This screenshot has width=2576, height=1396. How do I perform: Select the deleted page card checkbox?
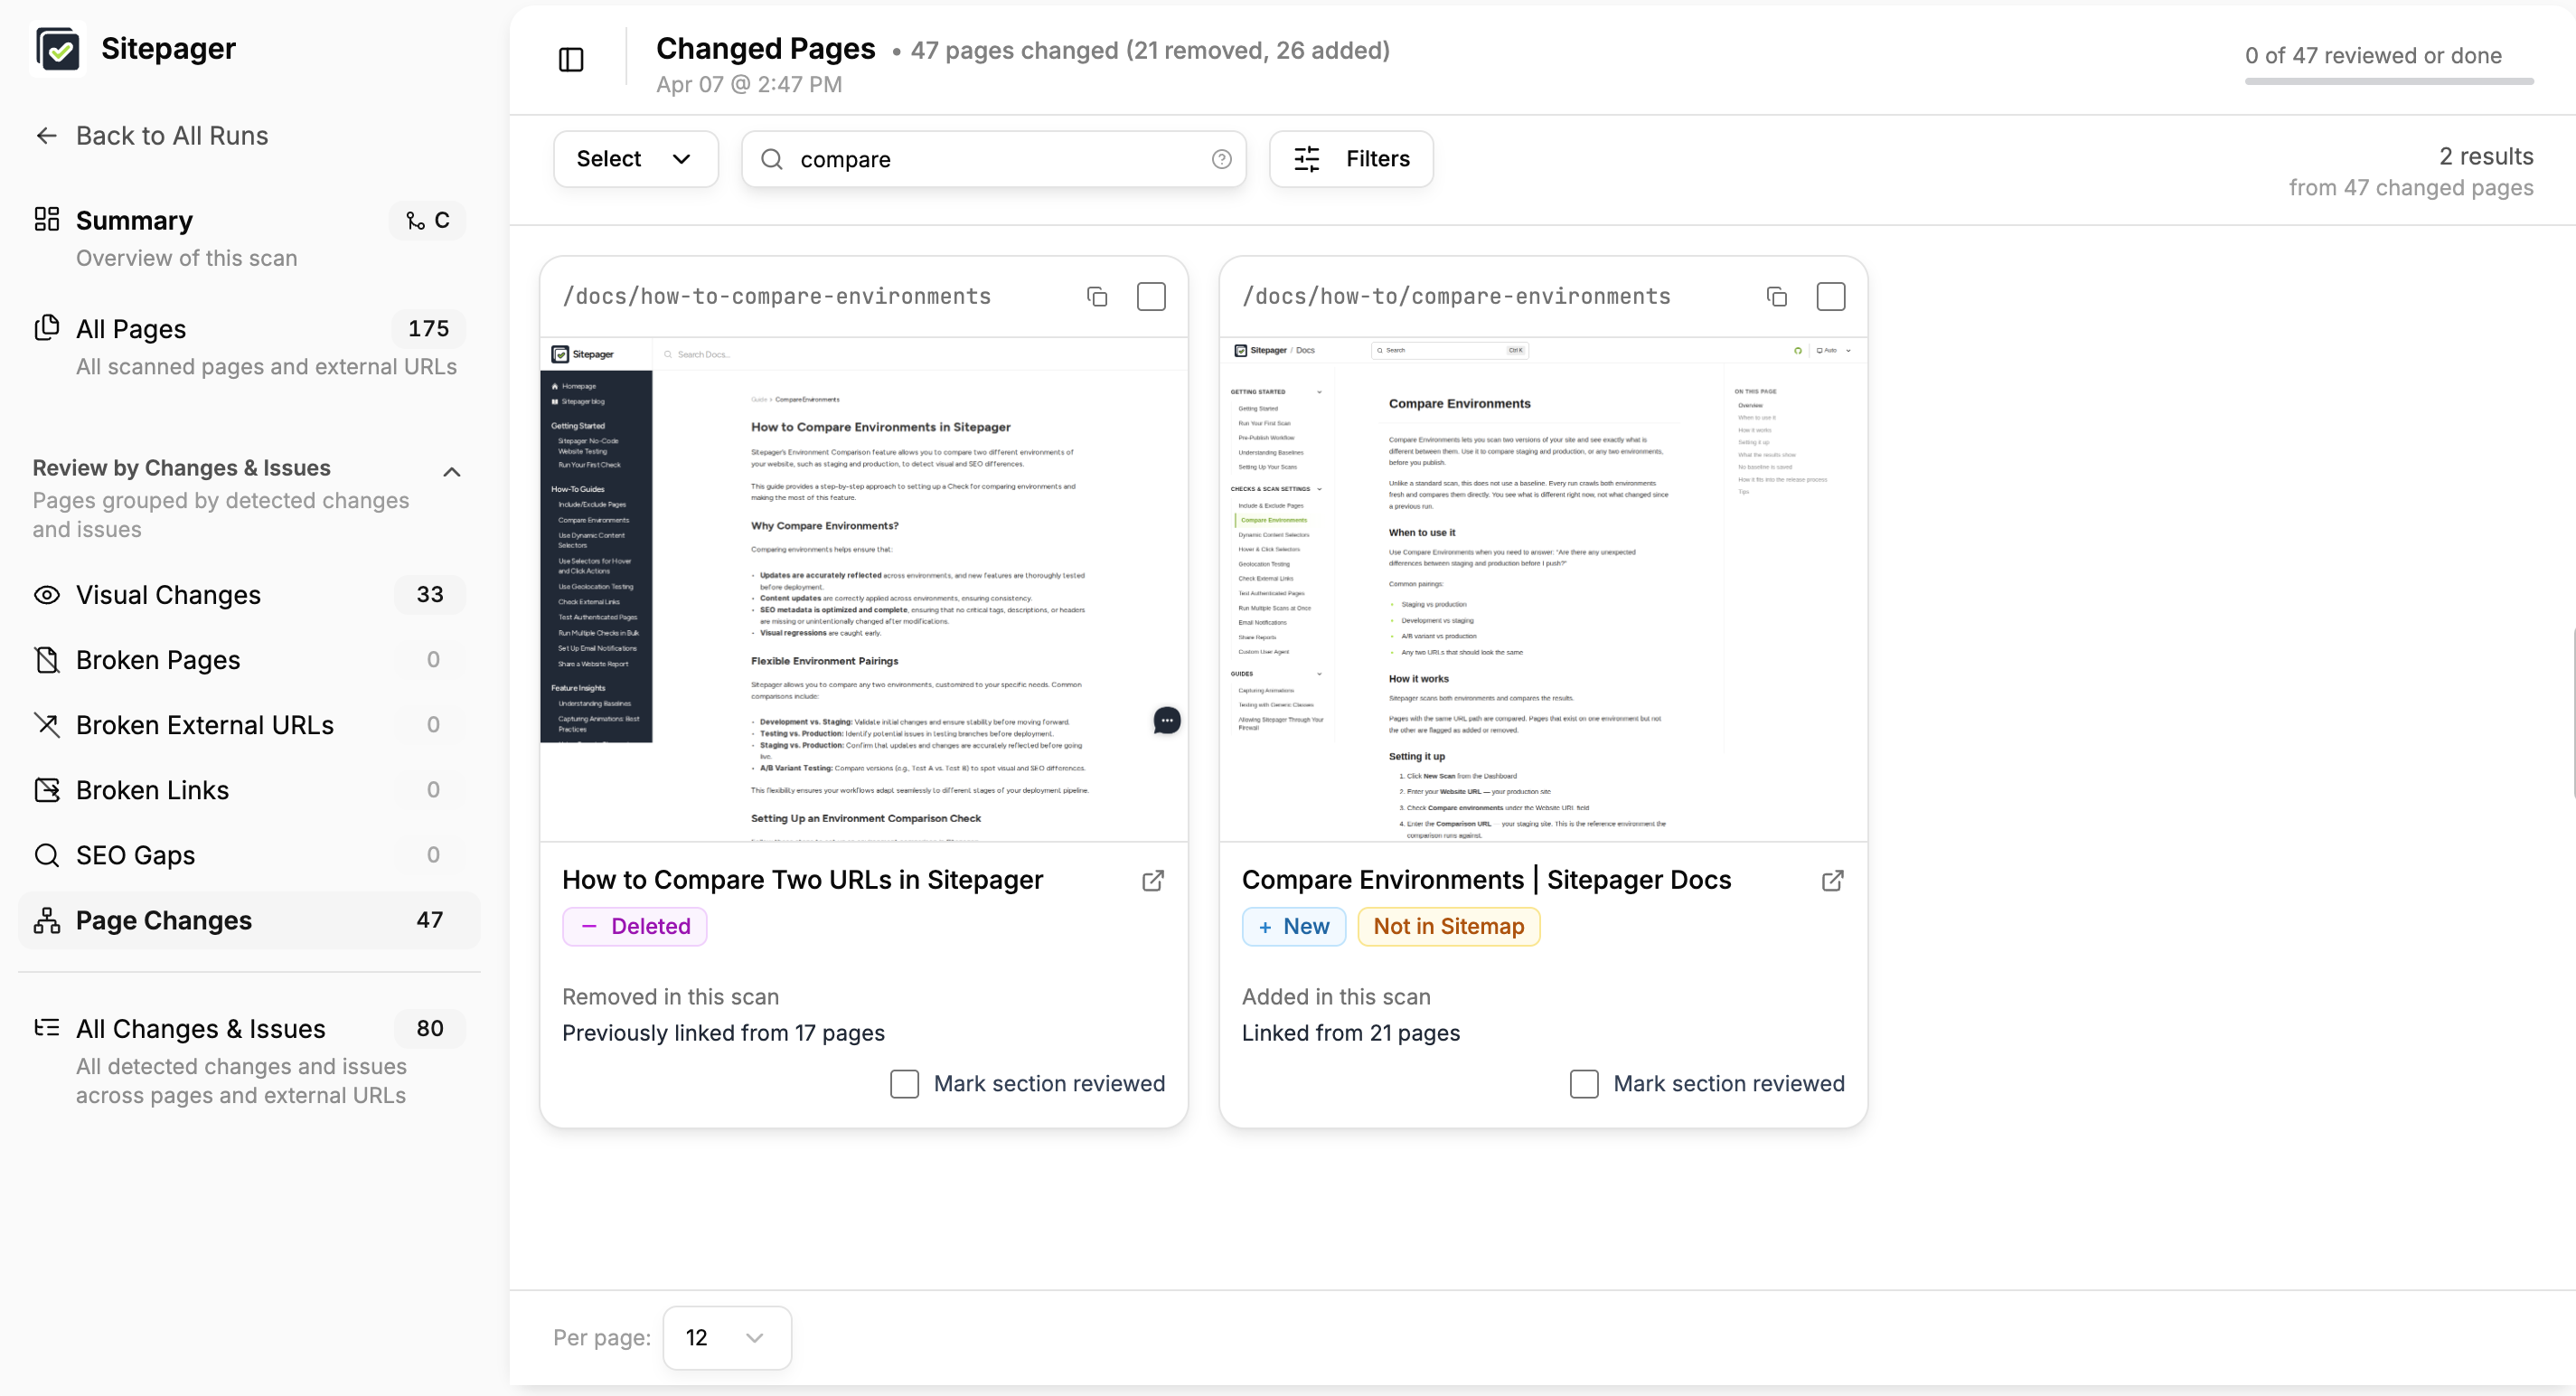click(1151, 296)
